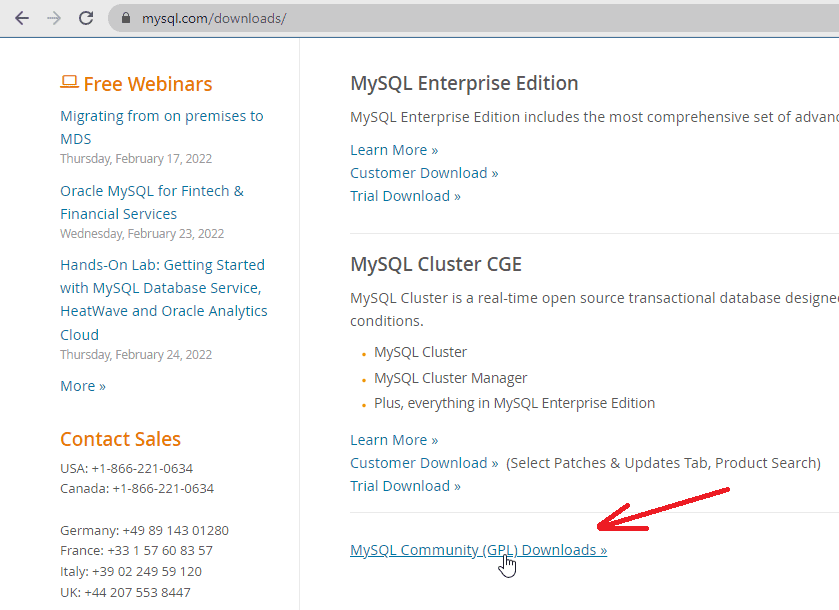The width and height of the screenshot is (839, 610).
Task: Click date Thursday, February 24, 2022
Action: pos(136,355)
